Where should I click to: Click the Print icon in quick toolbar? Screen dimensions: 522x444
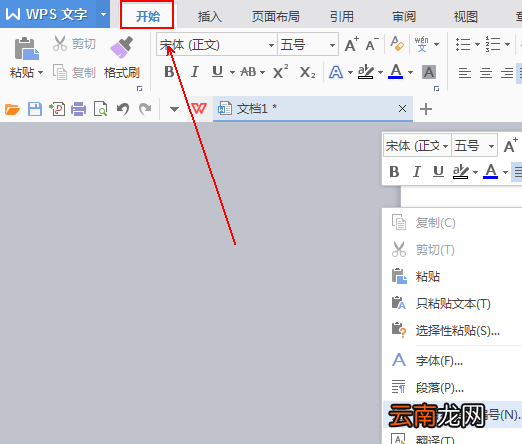[x=78, y=109]
